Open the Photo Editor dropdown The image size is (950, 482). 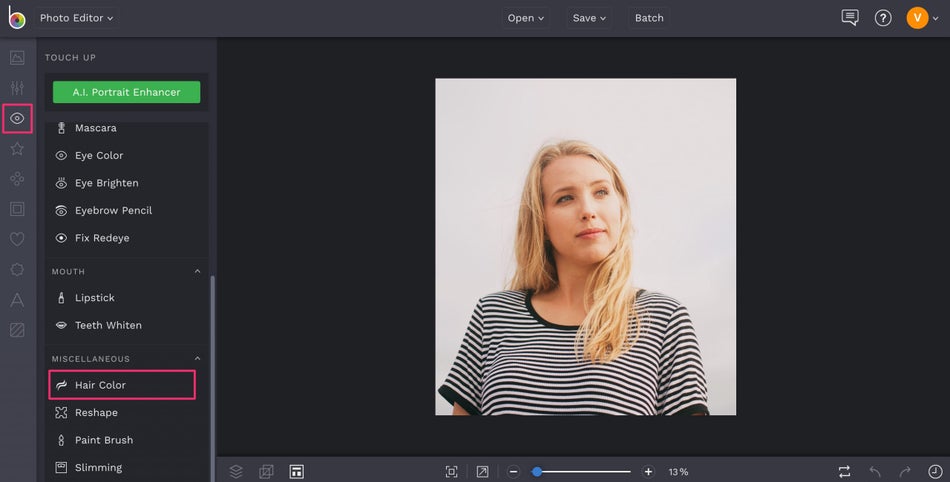click(77, 18)
